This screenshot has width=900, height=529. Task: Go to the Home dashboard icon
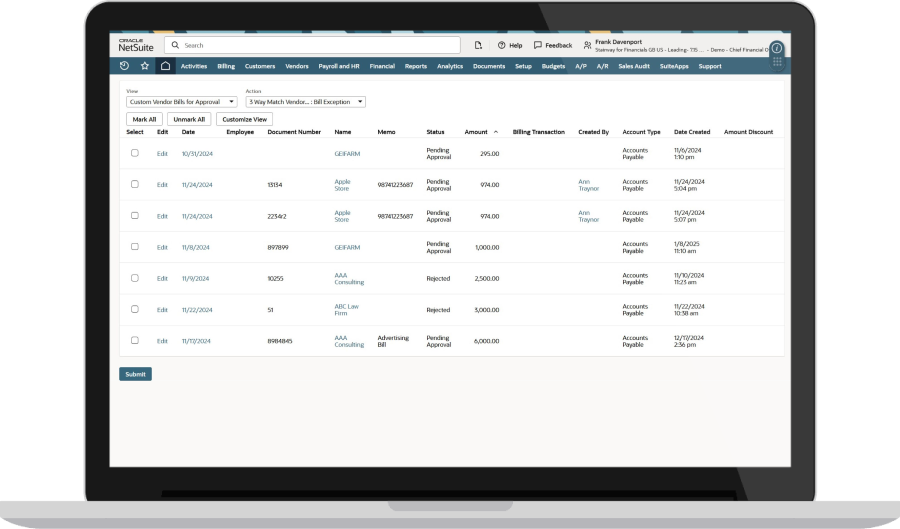[165, 66]
